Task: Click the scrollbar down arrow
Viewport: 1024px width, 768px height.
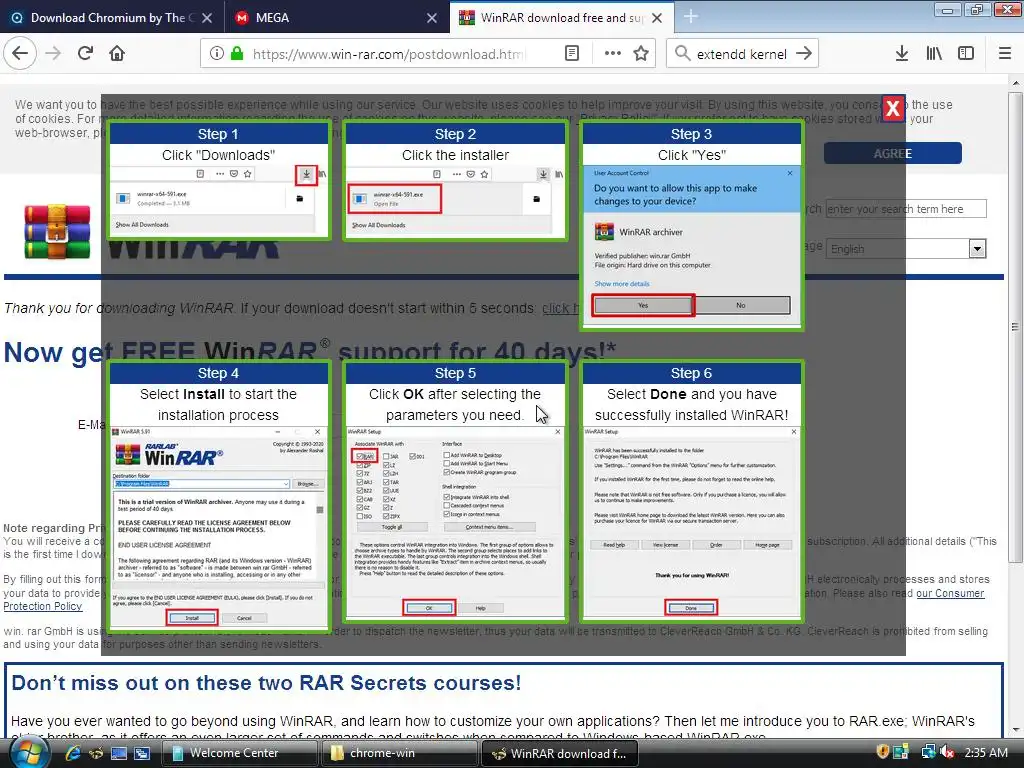Action: 1015,730
